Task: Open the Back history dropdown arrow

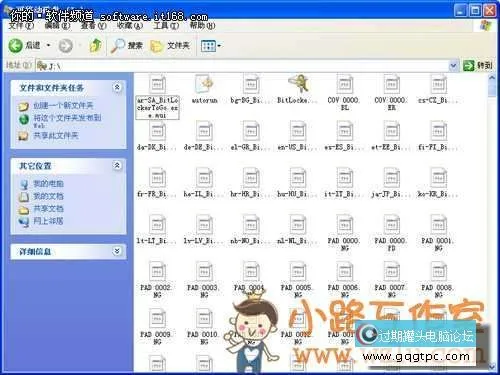Action: point(49,45)
